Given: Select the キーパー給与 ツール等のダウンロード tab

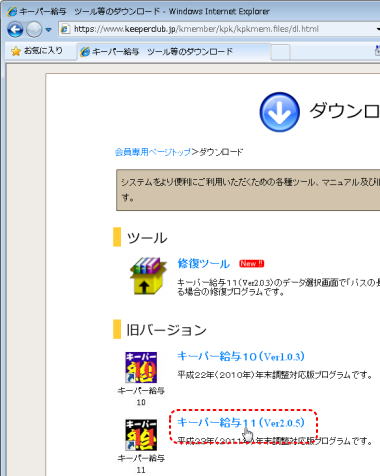Looking at the screenshot, I should [173, 52].
